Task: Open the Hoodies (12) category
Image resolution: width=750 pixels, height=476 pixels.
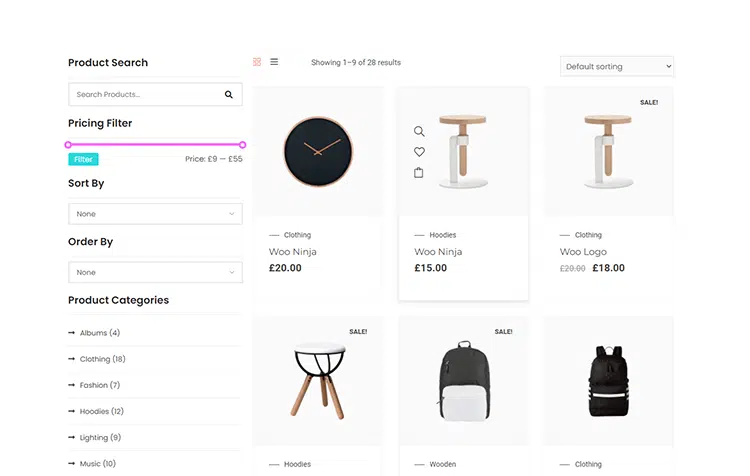Action: click(x=101, y=411)
